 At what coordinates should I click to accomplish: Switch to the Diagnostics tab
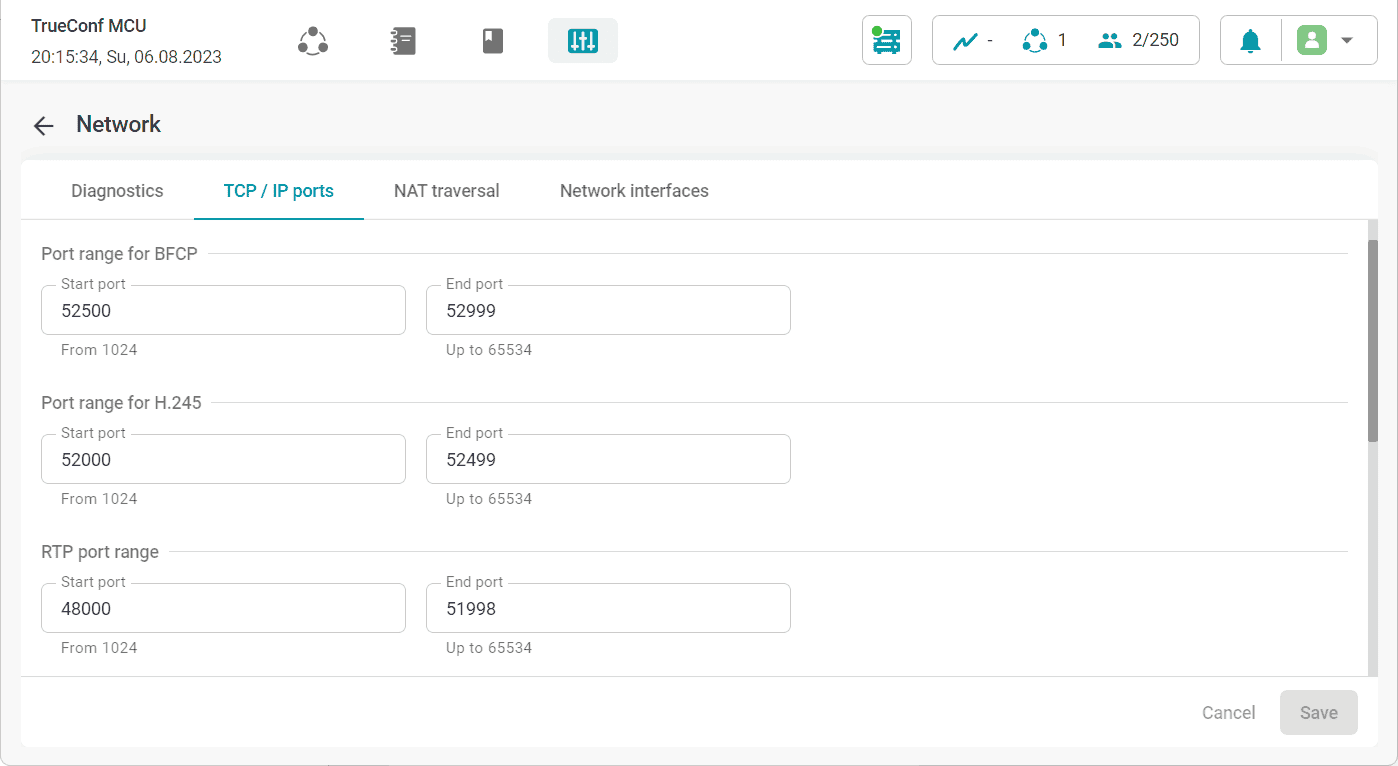coord(117,191)
